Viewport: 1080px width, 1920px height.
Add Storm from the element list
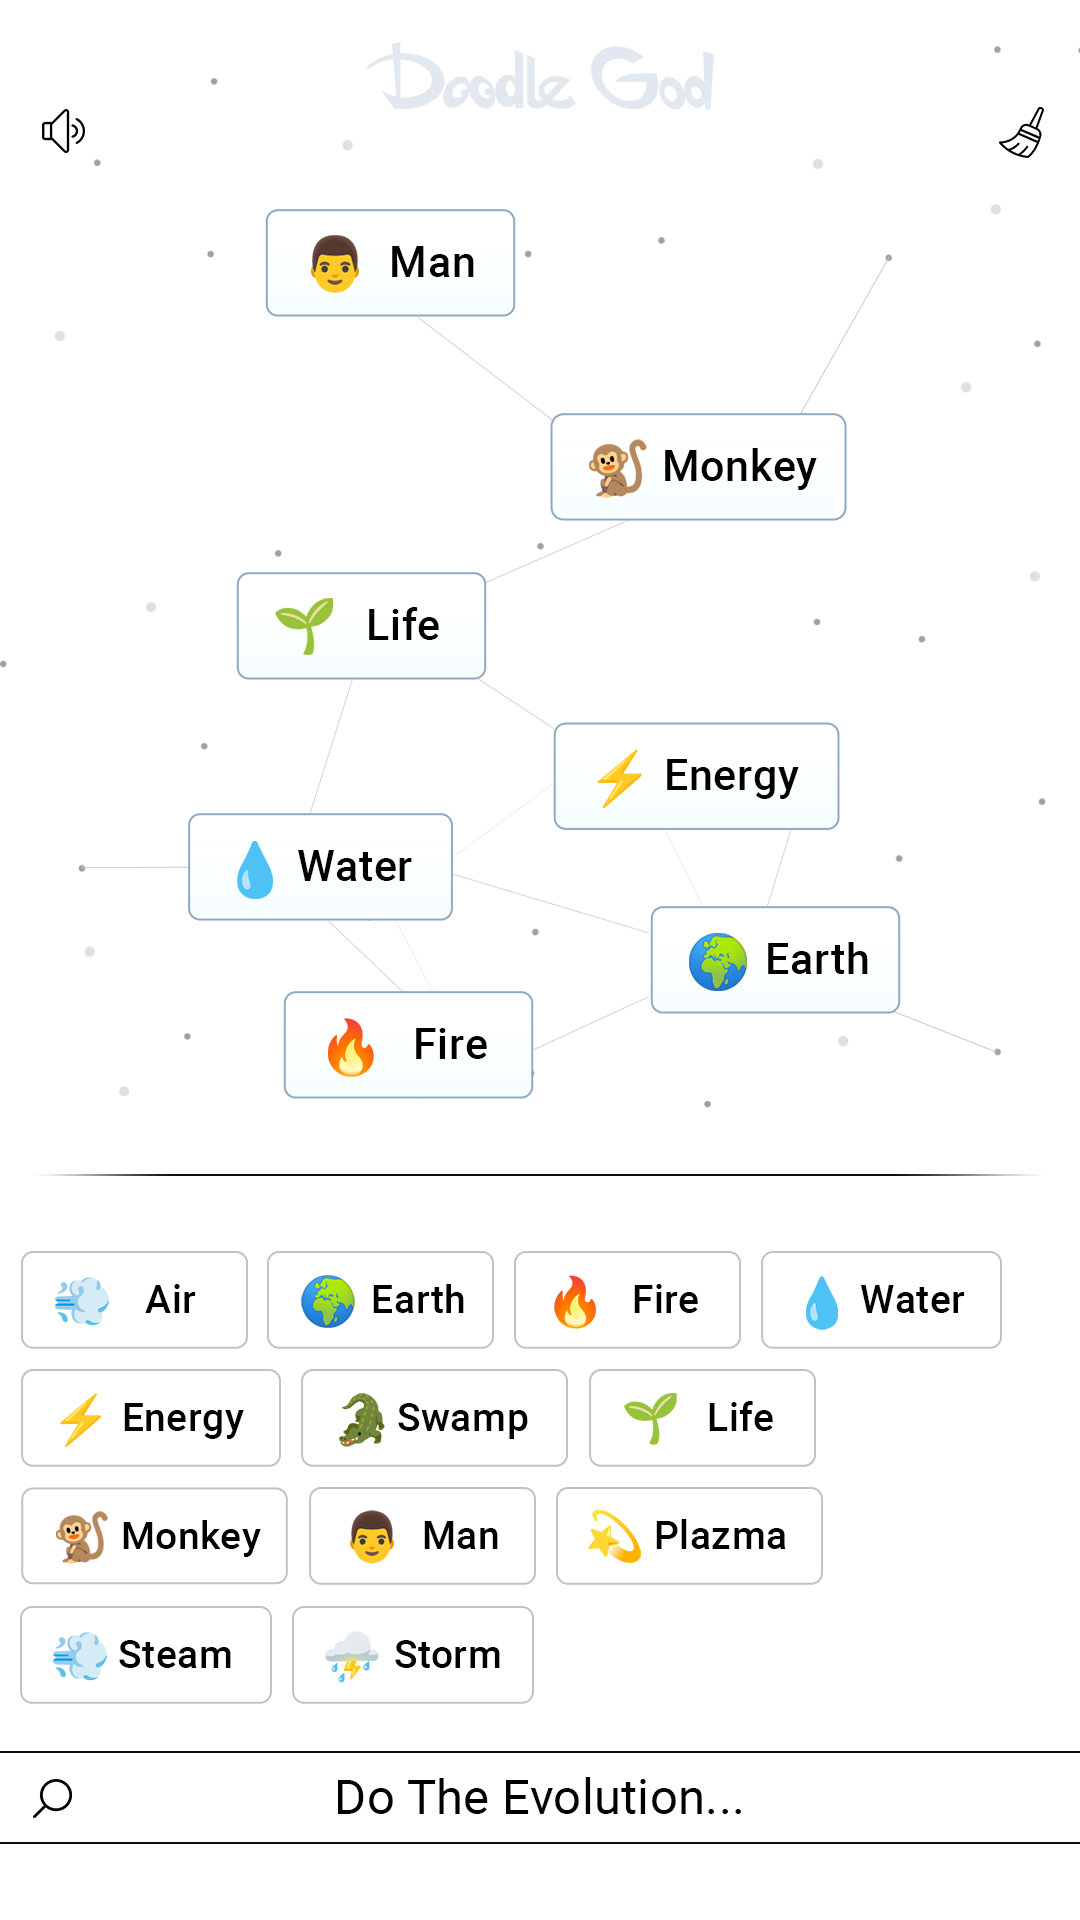(413, 1655)
